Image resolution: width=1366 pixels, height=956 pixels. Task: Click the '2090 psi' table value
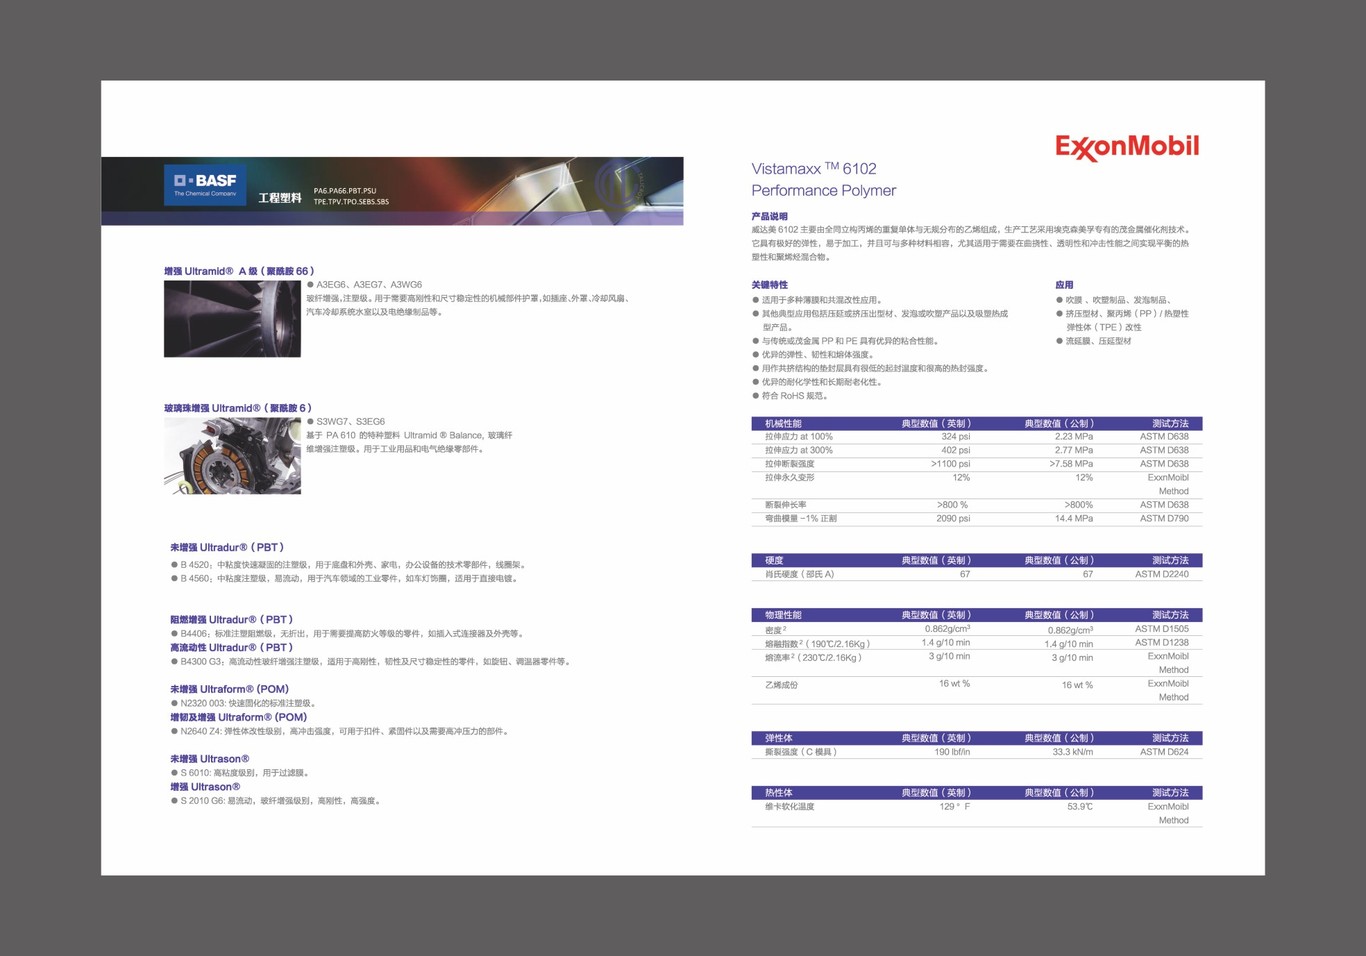tap(953, 520)
